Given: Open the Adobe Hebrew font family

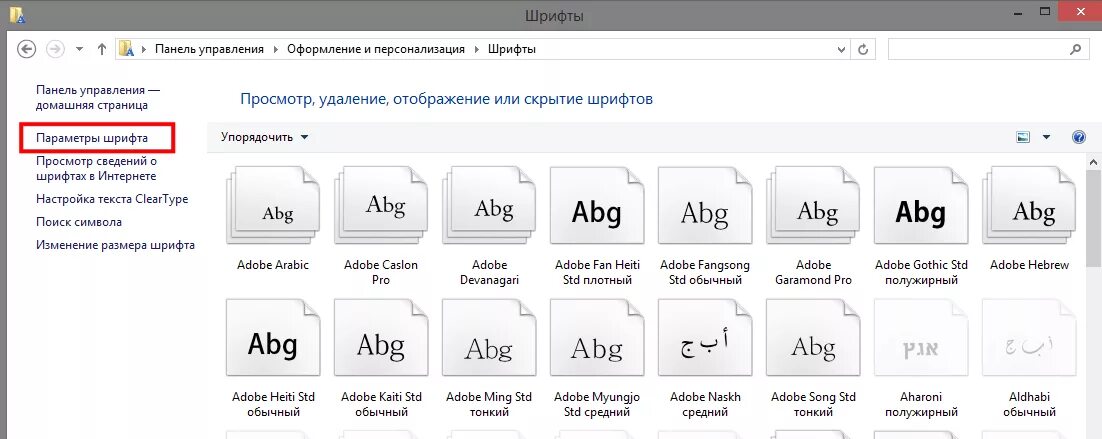Looking at the screenshot, I should (1029, 206).
